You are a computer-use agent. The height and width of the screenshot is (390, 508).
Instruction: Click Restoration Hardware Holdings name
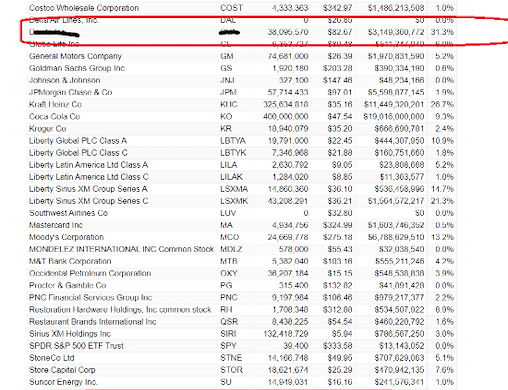(120, 309)
